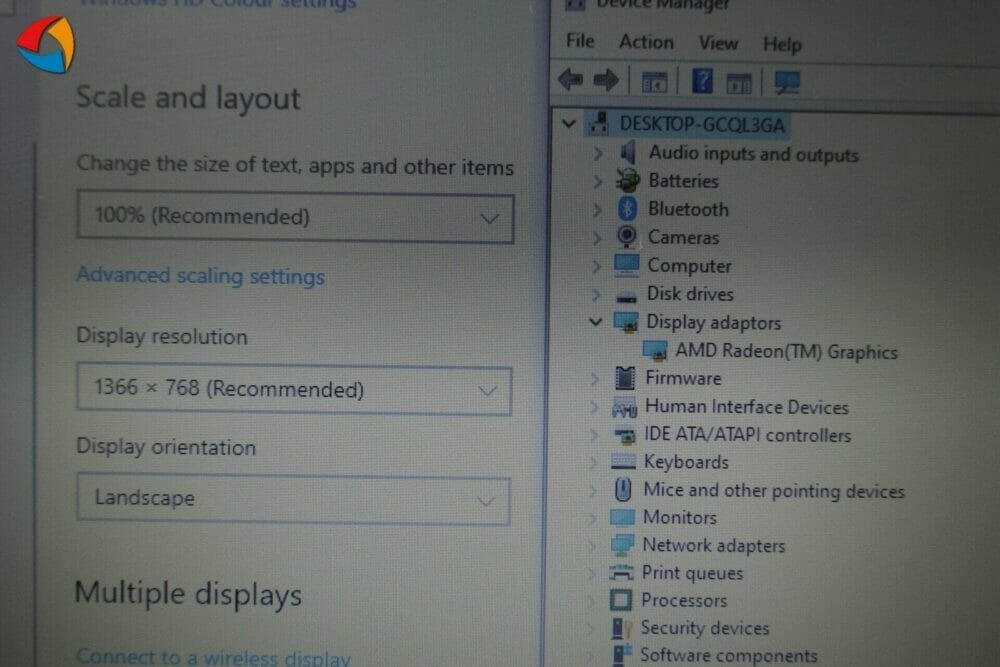Click the Network adapters icon
The width and height of the screenshot is (1000, 667).
pyautogui.click(x=622, y=544)
